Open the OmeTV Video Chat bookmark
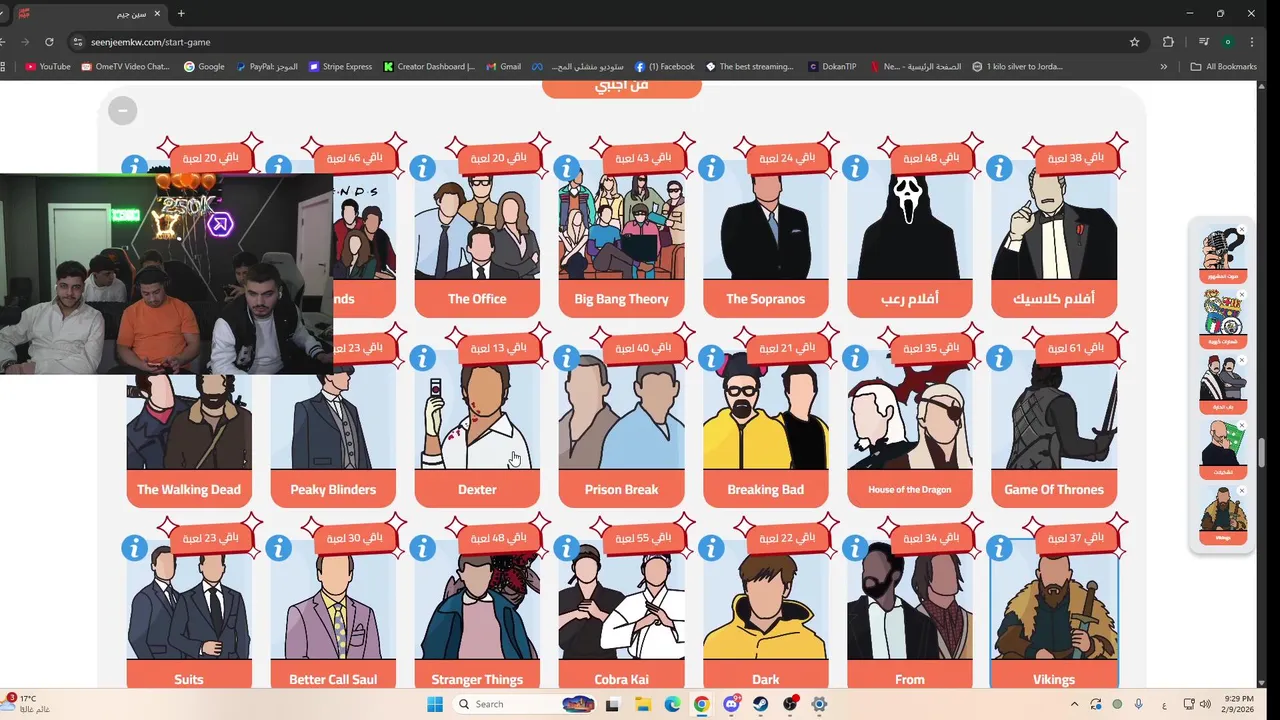Screen dimensions: 1280x720 125,67
